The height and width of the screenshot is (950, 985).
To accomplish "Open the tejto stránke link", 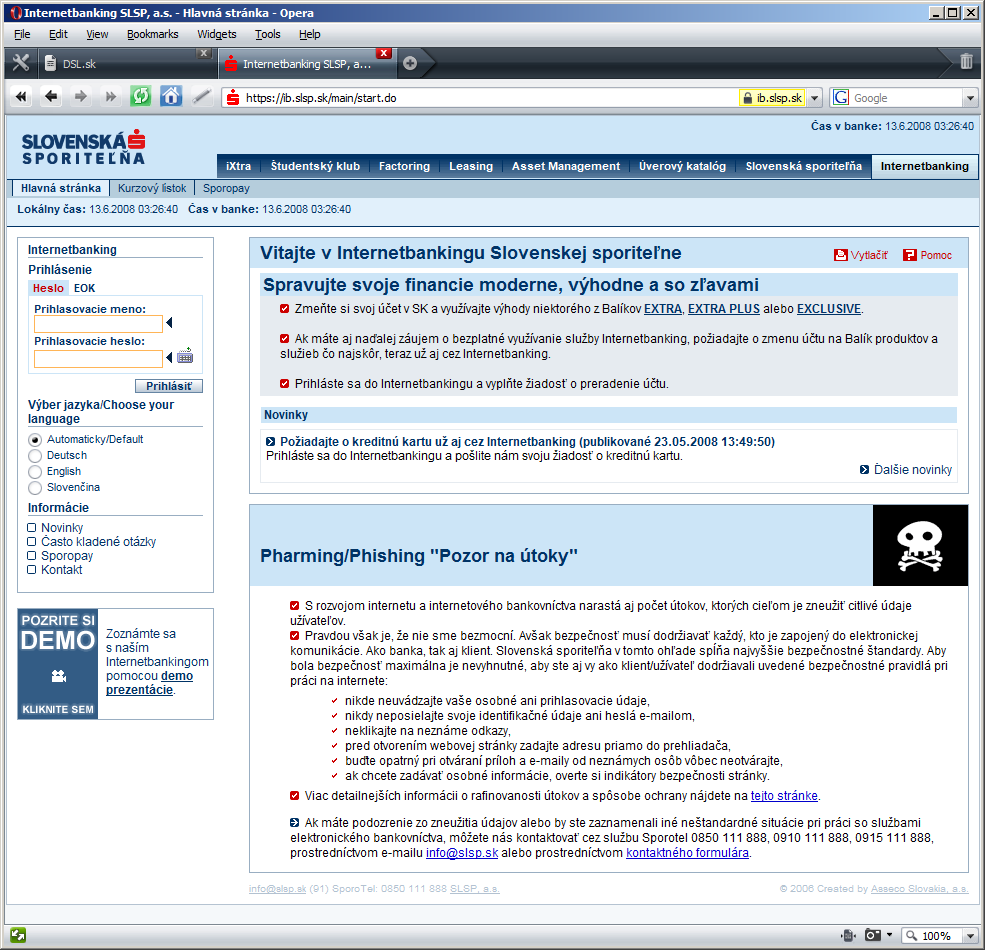I will (784, 795).
